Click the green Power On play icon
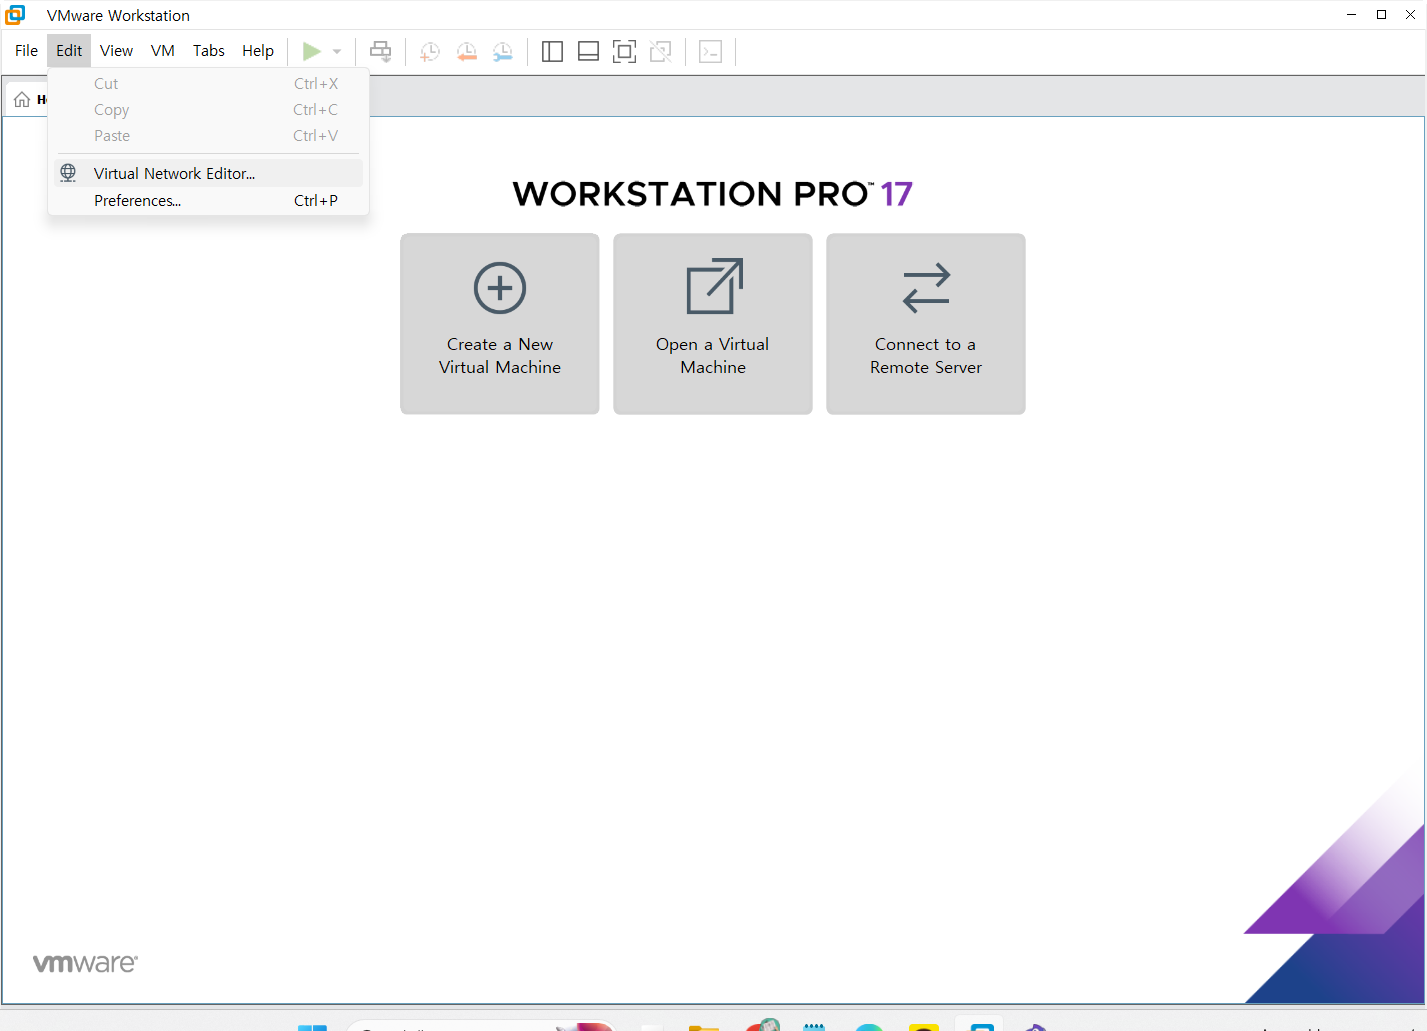Image resolution: width=1427 pixels, height=1031 pixels. (312, 51)
